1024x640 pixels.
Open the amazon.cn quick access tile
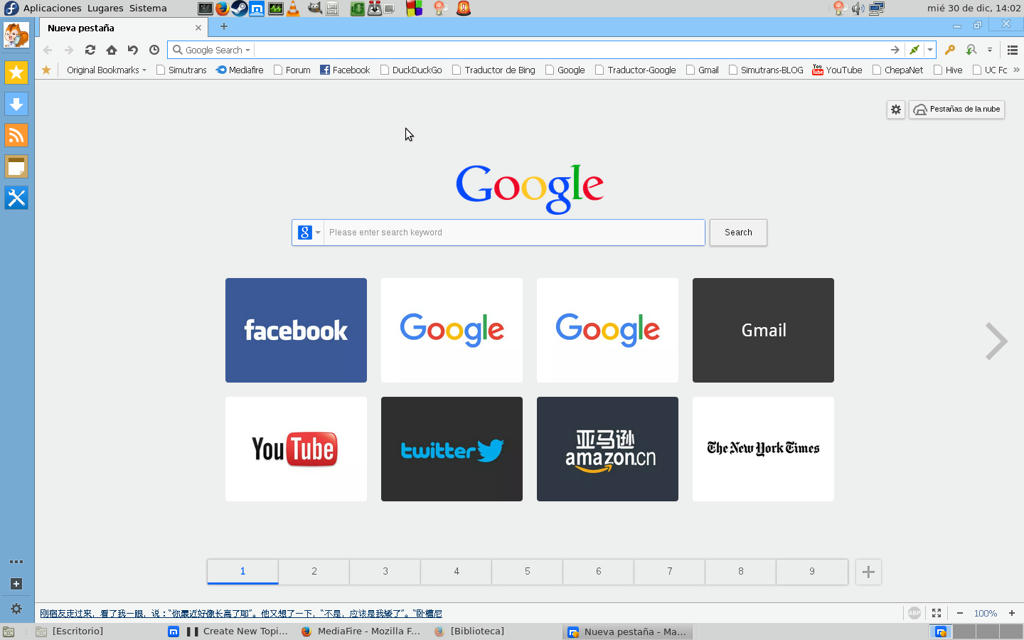pos(607,449)
